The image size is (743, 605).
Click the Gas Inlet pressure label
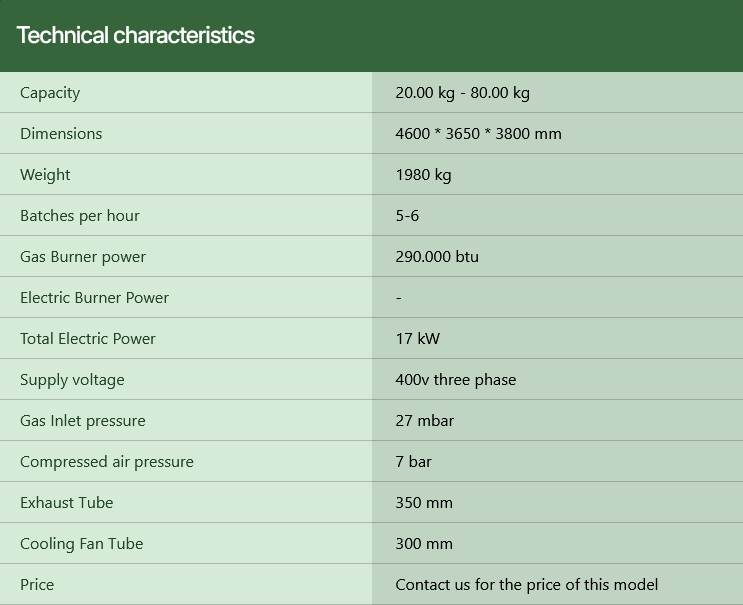tap(83, 421)
